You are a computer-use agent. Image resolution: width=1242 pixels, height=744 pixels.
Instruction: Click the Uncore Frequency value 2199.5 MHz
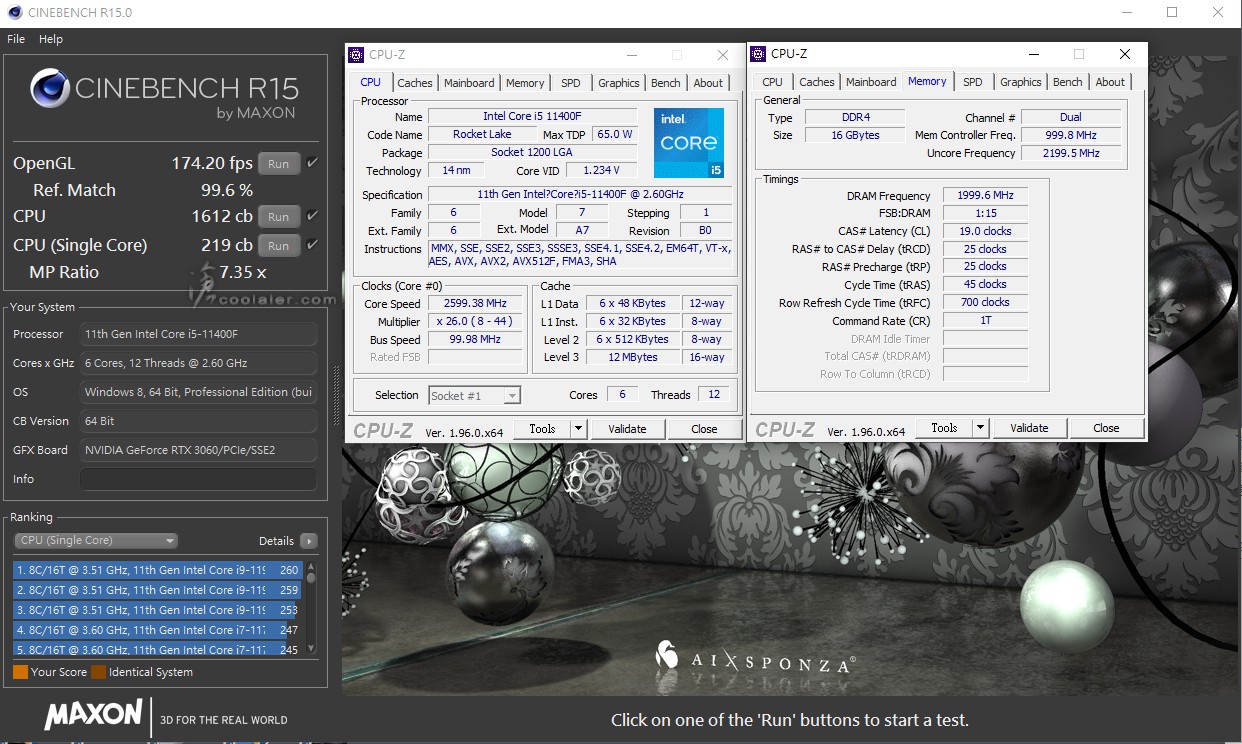(1071, 153)
